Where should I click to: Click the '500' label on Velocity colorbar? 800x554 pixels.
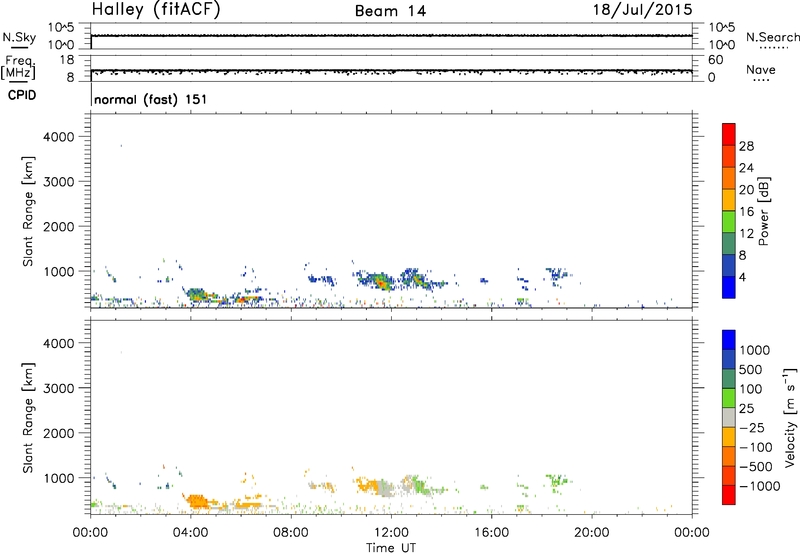click(751, 369)
